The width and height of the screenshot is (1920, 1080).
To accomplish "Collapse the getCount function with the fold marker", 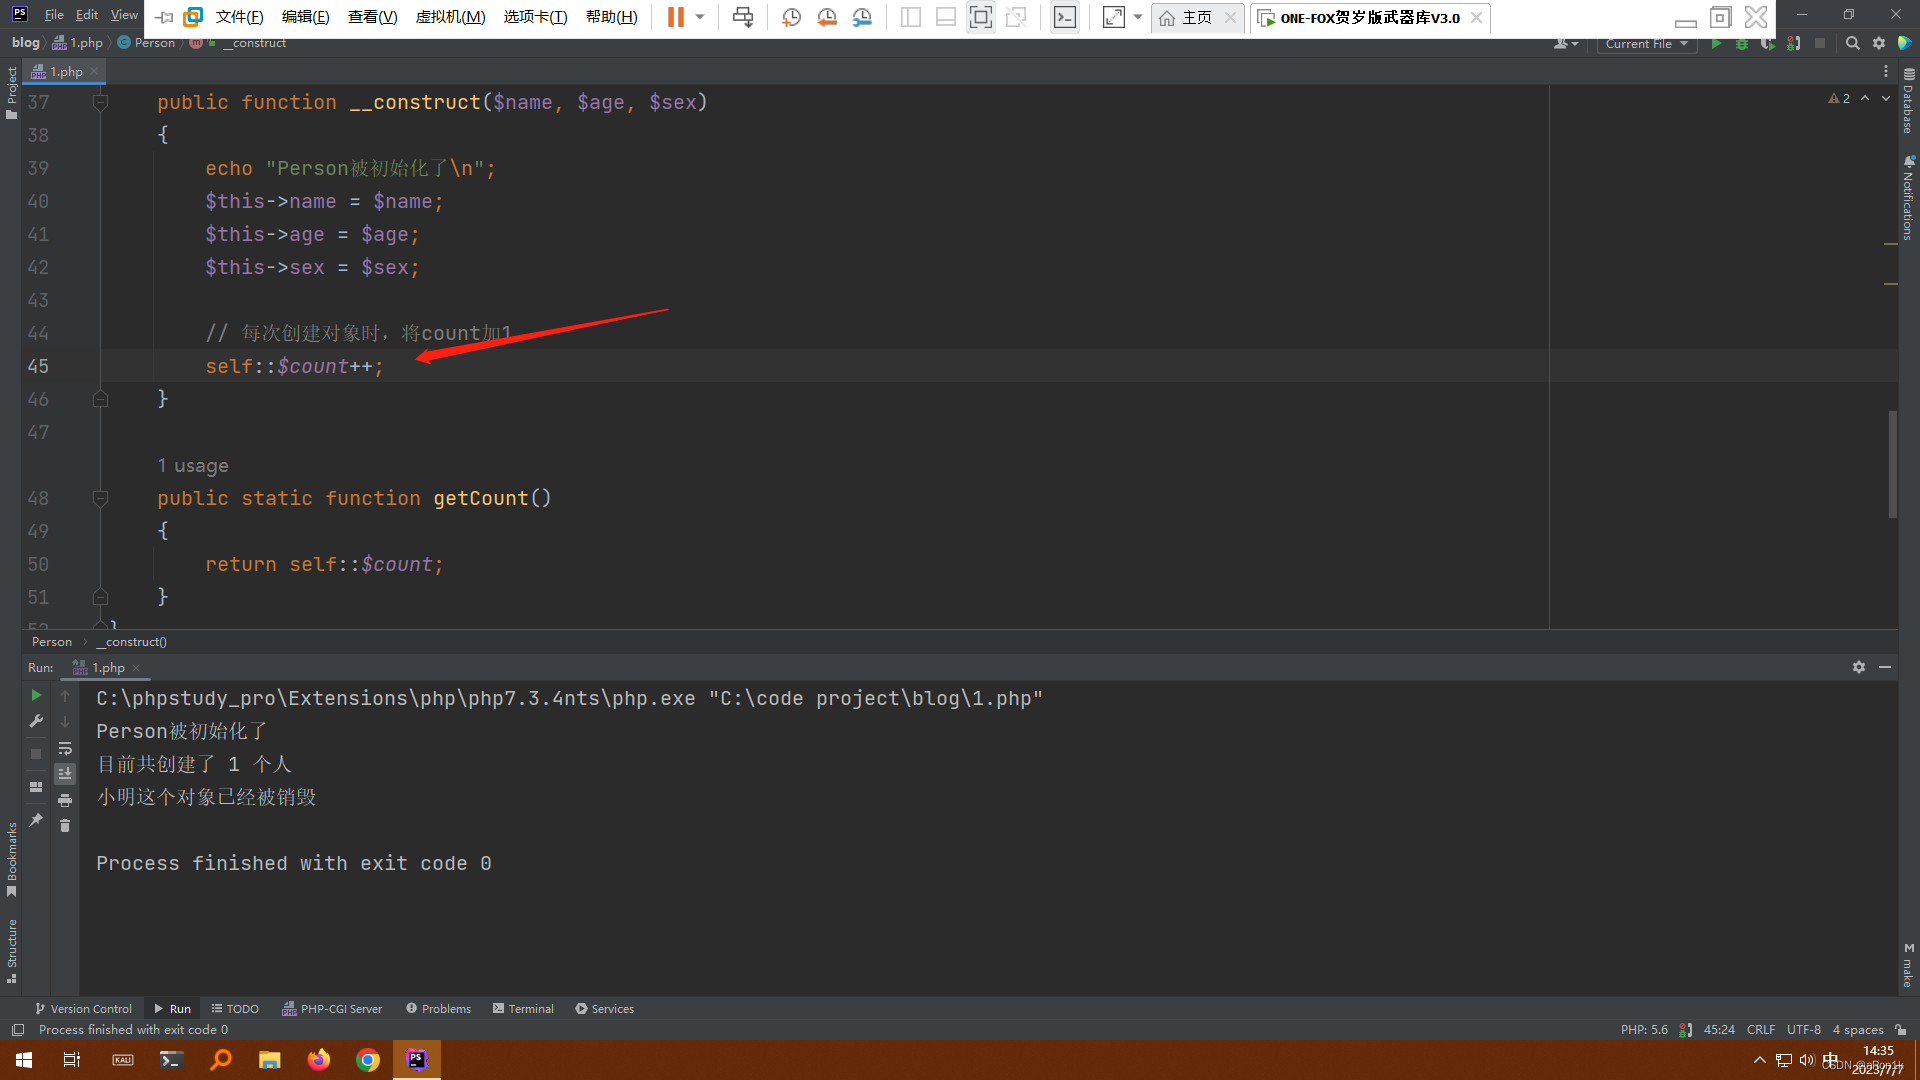I will point(100,498).
